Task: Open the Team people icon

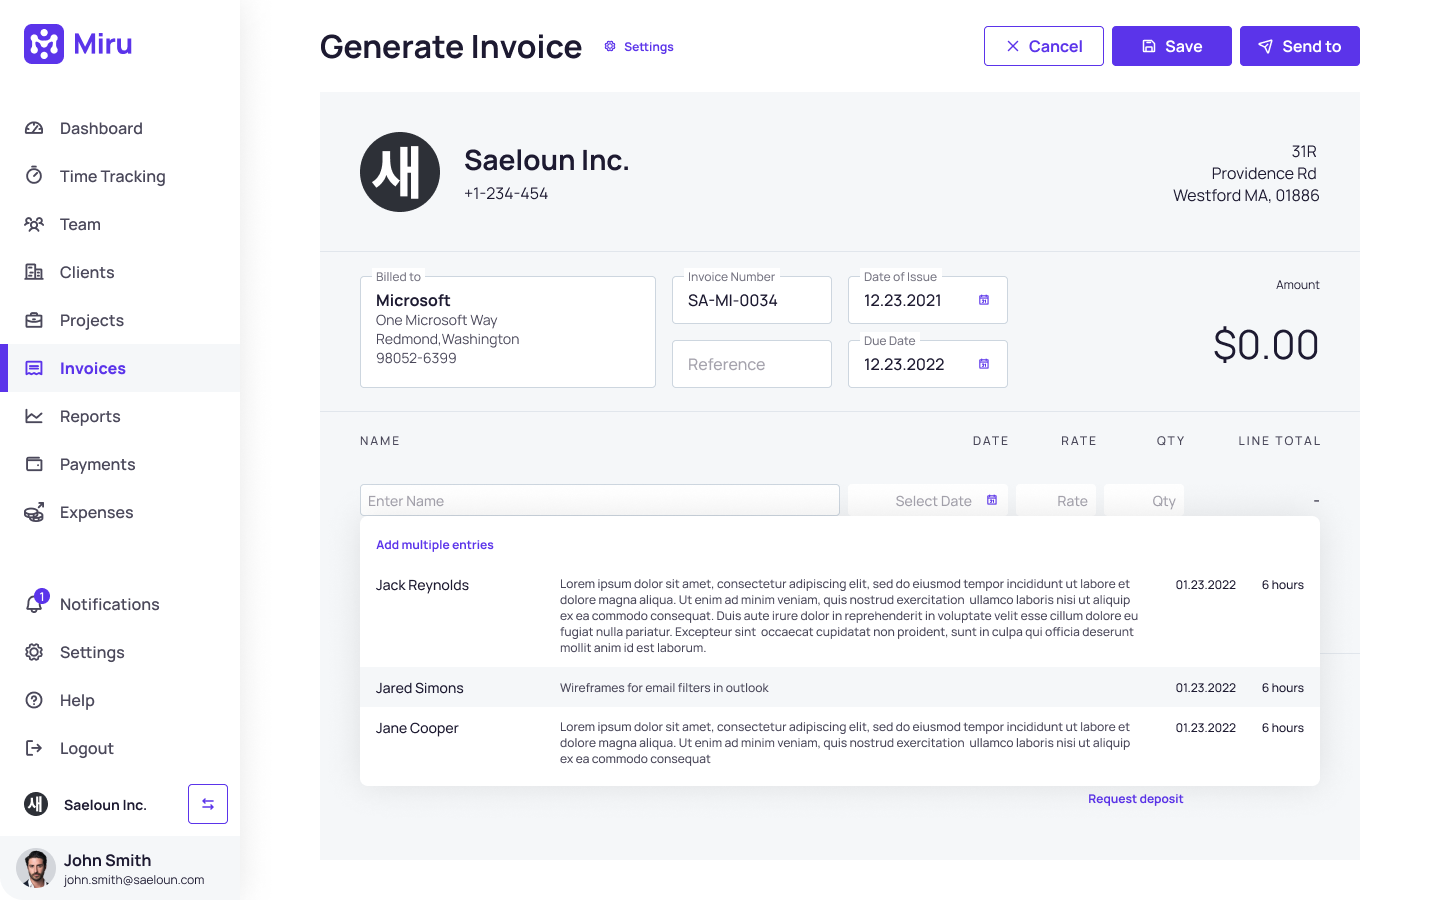Action: pyautogui.click(x=34, y=224)
